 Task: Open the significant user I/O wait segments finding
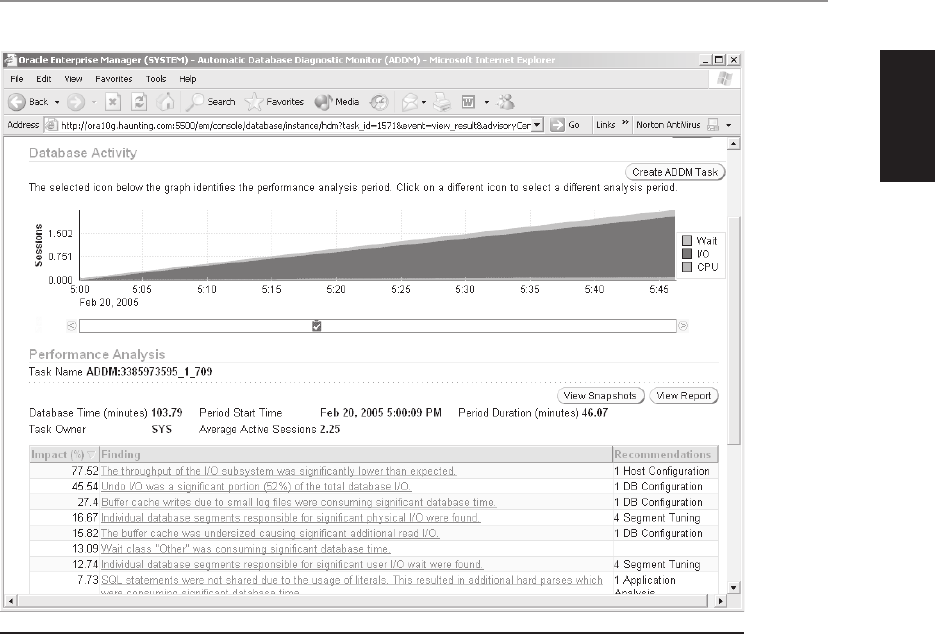(x=292, y=564)
